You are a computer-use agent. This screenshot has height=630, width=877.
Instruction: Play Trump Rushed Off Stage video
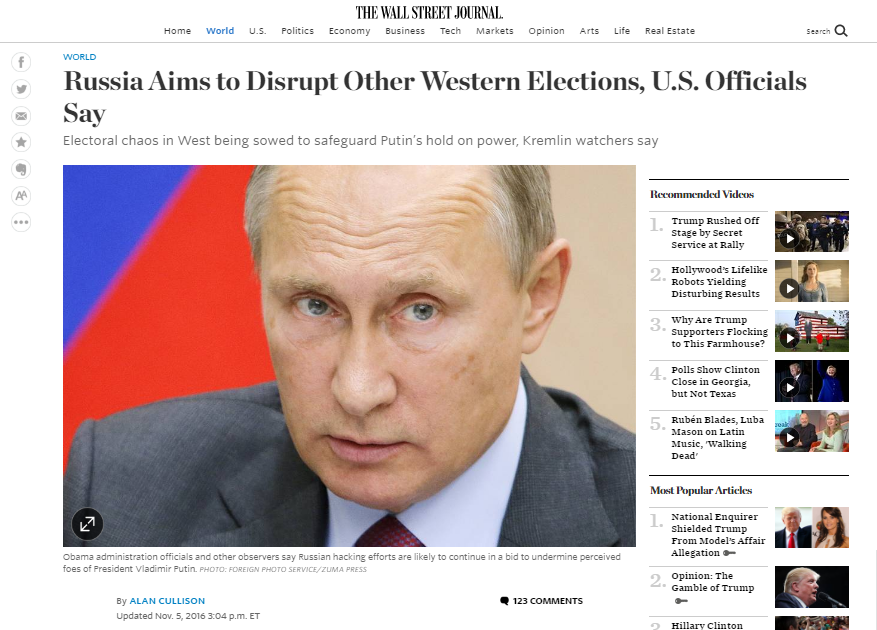pyautogui.click(x=789, y=238)
